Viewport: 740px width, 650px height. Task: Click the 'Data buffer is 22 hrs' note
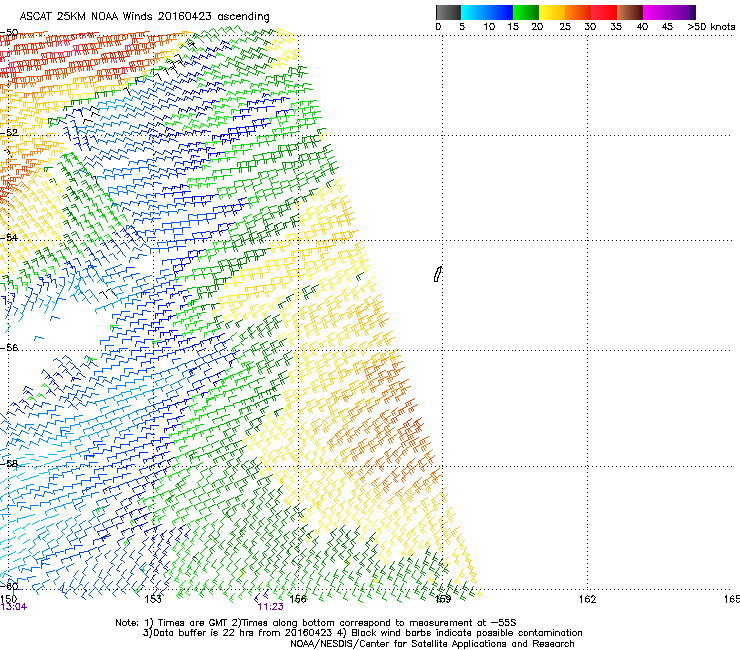click(x=362, y=633)
